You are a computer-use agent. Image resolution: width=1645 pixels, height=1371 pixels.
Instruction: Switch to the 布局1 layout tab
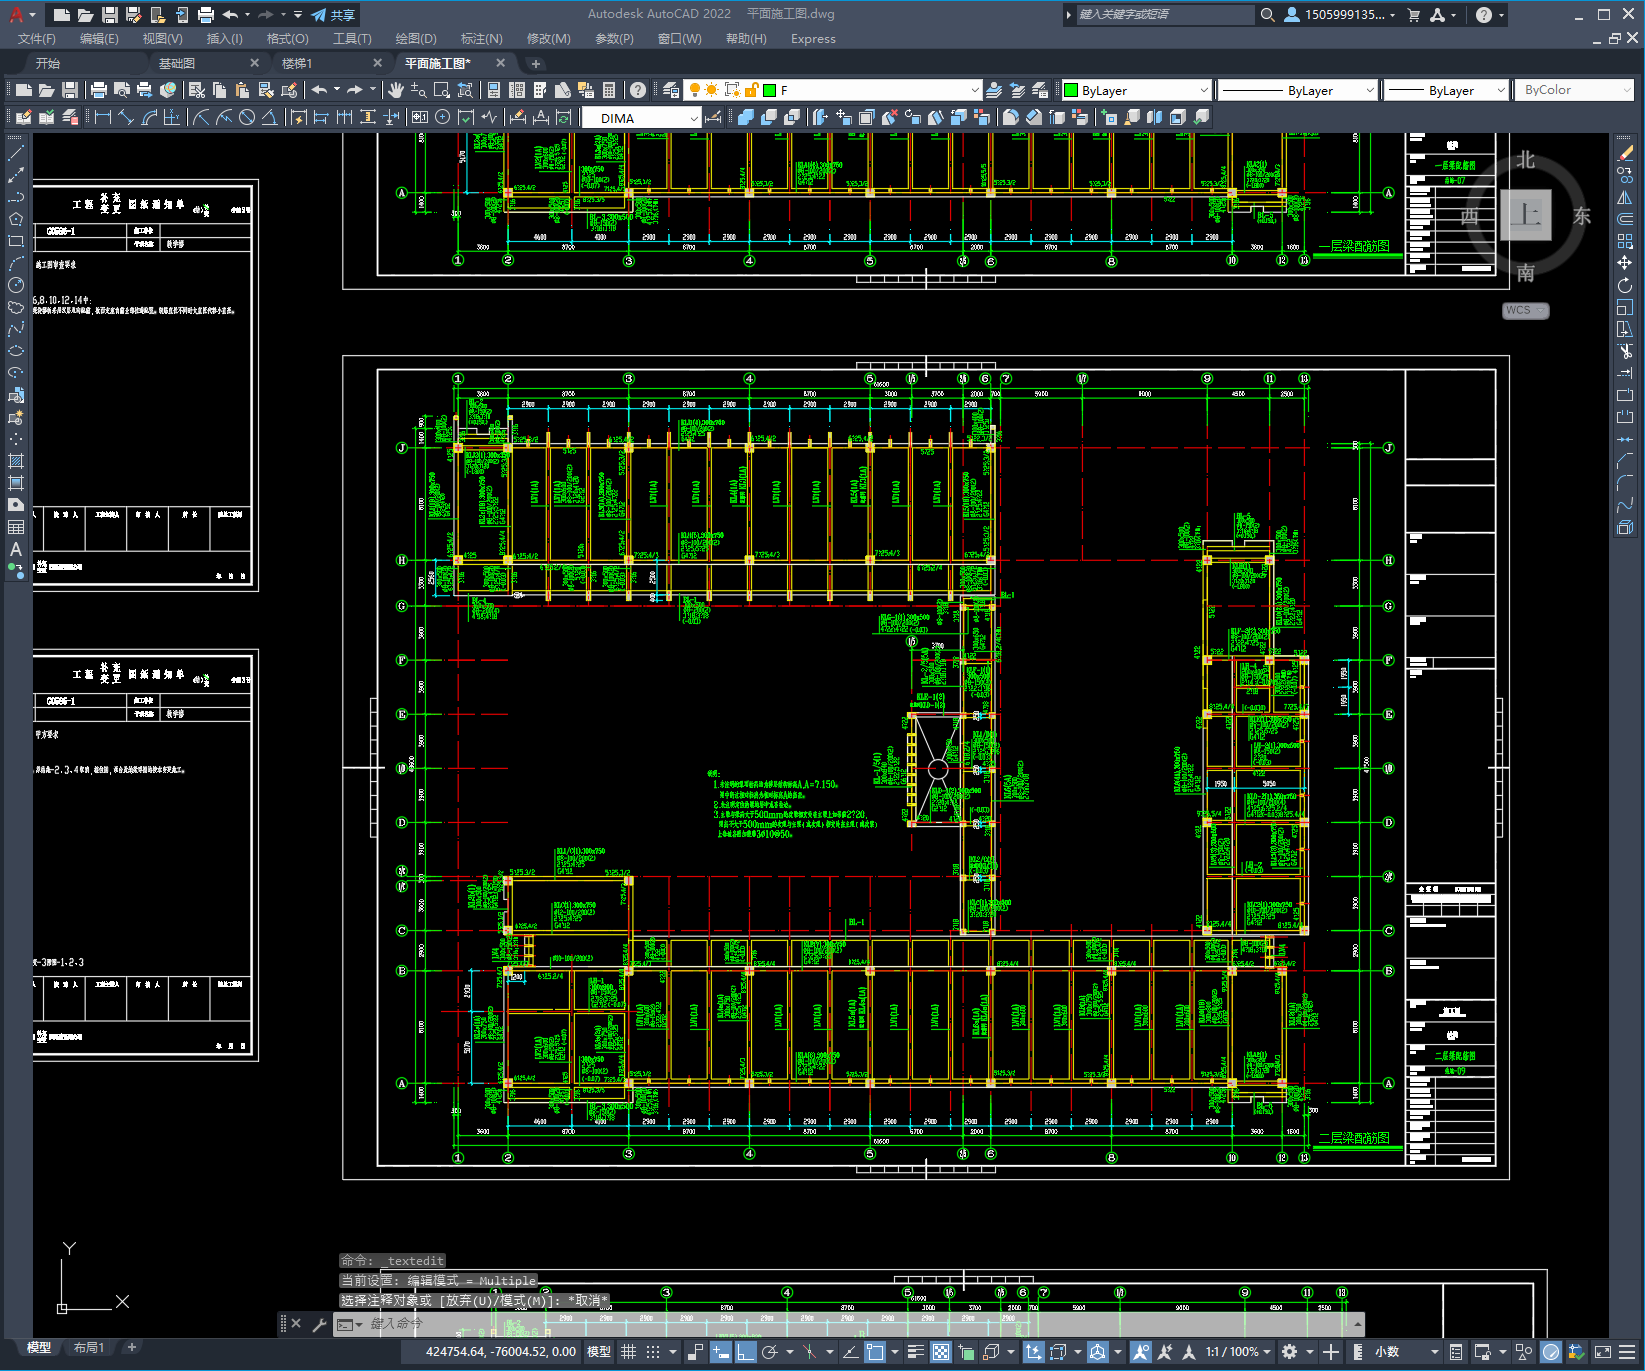point(89,1347)
